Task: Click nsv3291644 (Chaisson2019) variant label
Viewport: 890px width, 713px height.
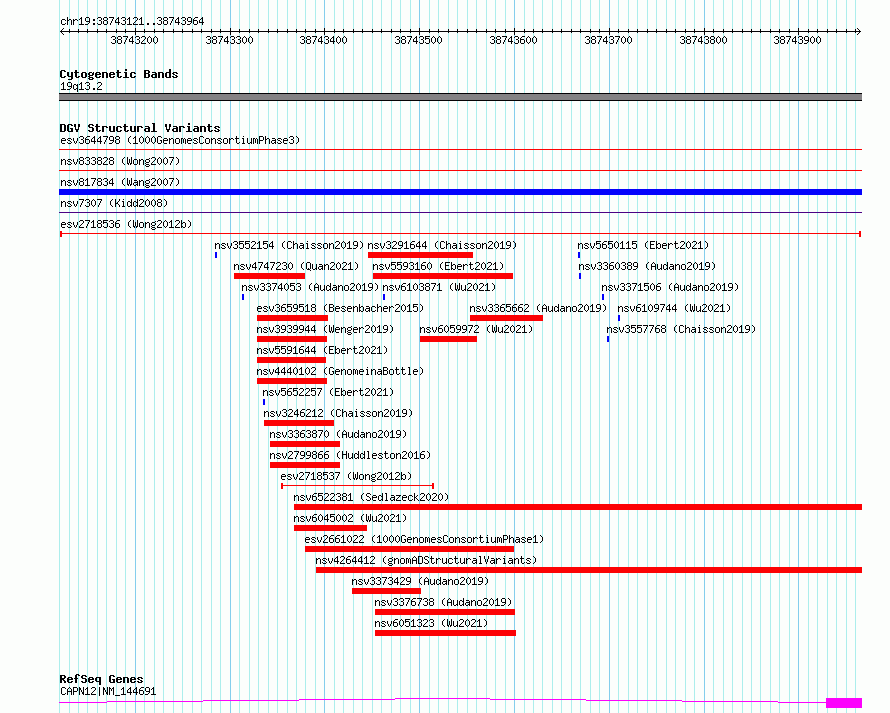Action: tap(442, 245)
